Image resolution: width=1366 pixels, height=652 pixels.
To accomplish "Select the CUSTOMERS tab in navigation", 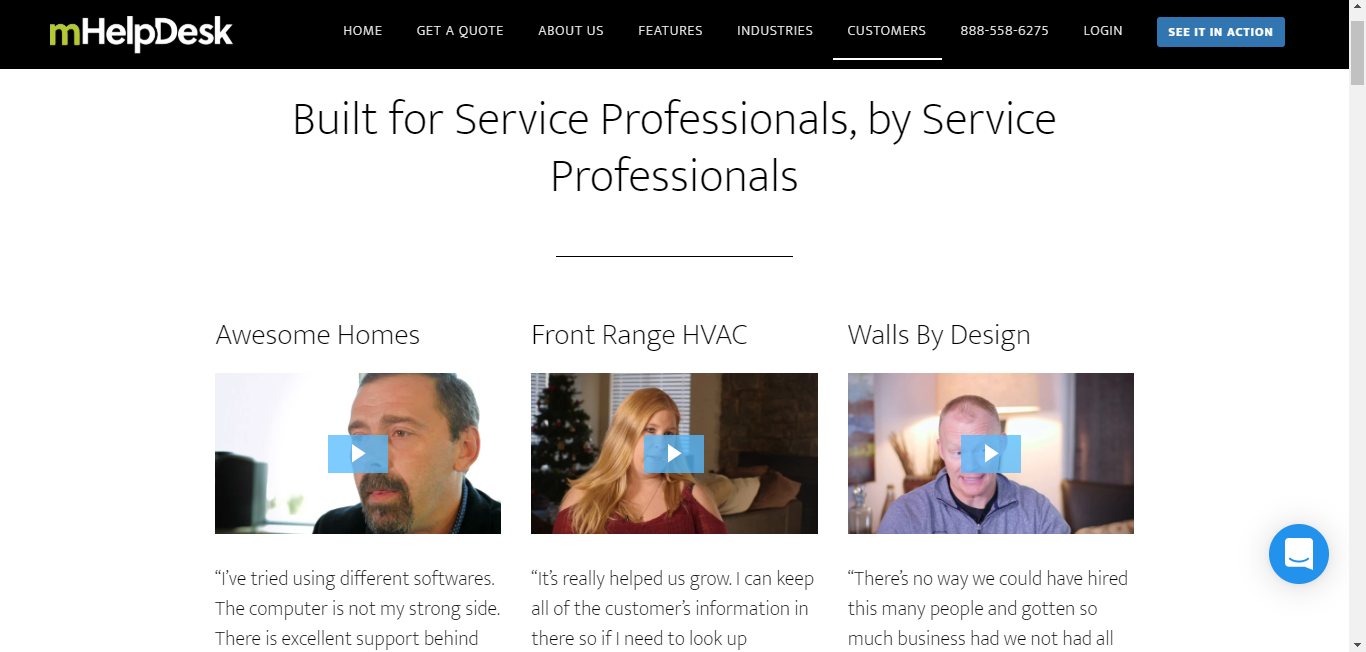I will (886, 30).
